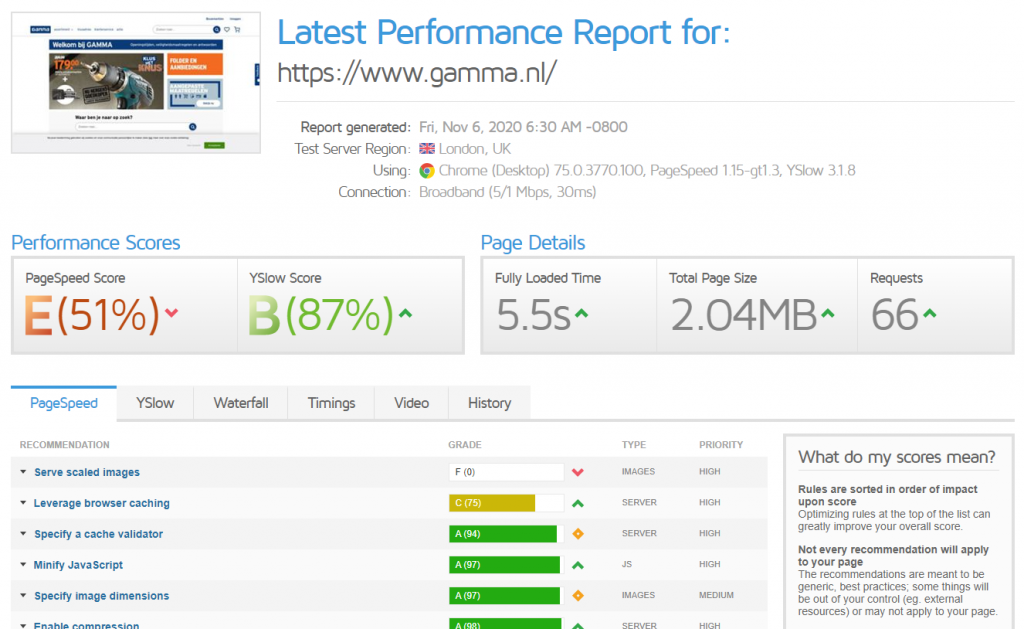The height and width of the screenshot is (629, 1024).
Task: Click the up arrow next to Requests count
Action: pos(929,314)
